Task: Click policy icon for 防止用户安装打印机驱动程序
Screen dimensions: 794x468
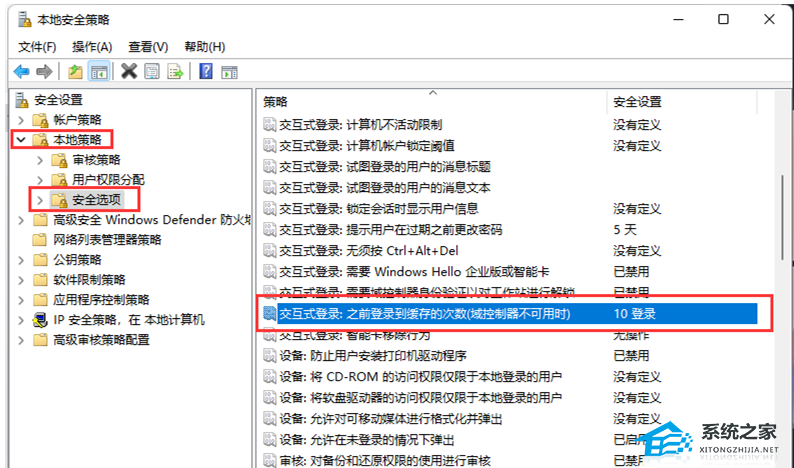Action: click(x=270, y=356)
